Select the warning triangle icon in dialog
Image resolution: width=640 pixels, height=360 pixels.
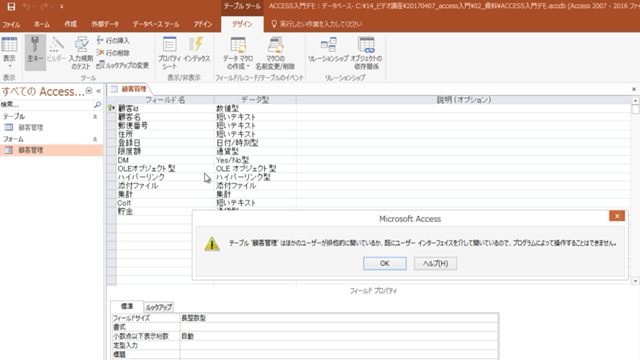pyautogui.click(x=212, y=244)
